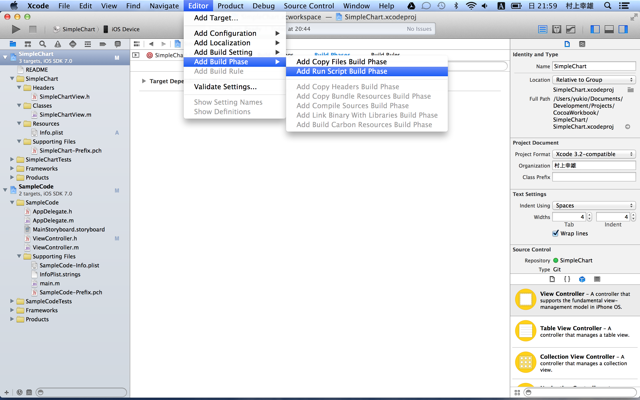Viewport: 640px width, 400px height.
Task: Show the File inspector tab icon
Action: 567,44
